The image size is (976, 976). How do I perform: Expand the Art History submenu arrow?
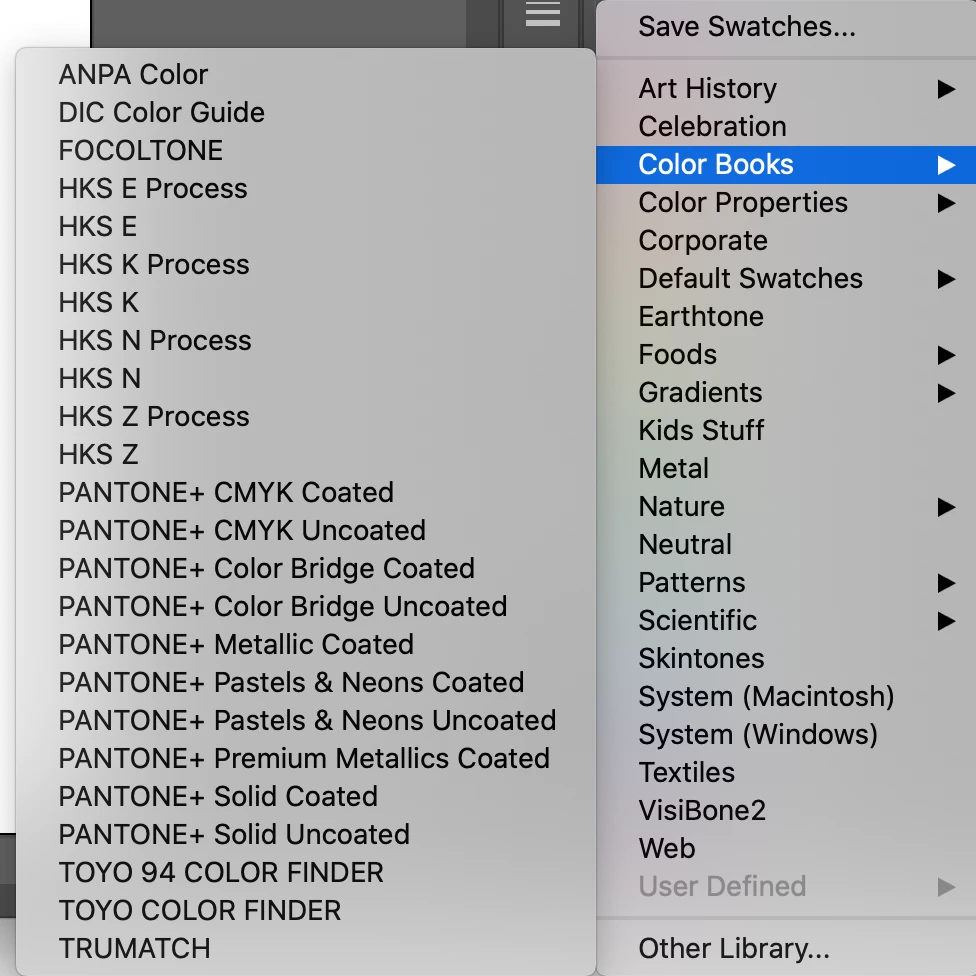point(946,89)
